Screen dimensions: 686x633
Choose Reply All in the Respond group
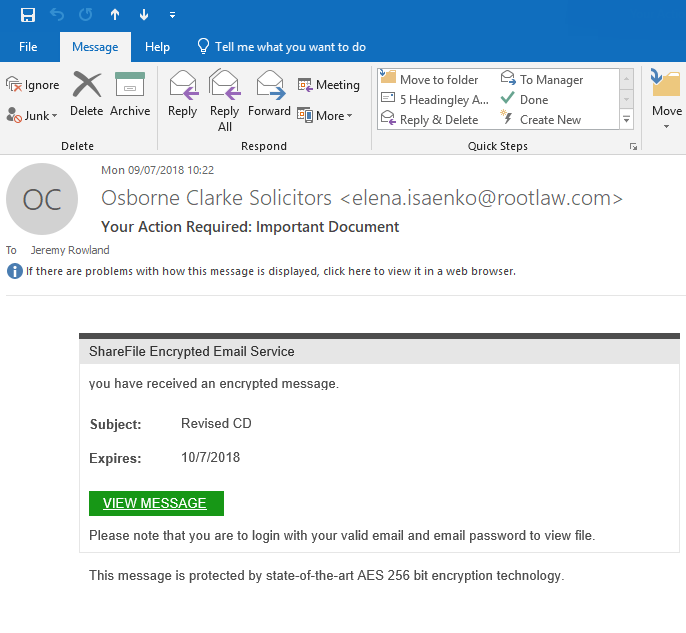(224, 101)
